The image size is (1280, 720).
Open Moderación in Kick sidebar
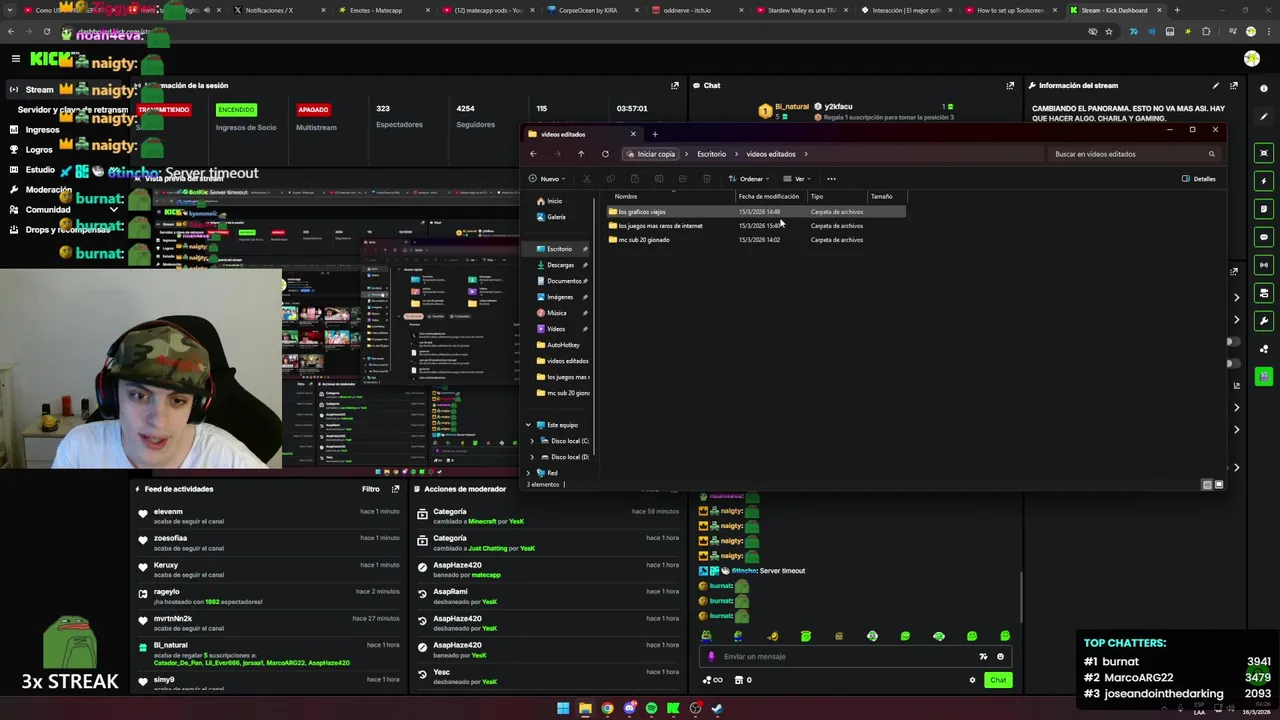pos(48,190)
